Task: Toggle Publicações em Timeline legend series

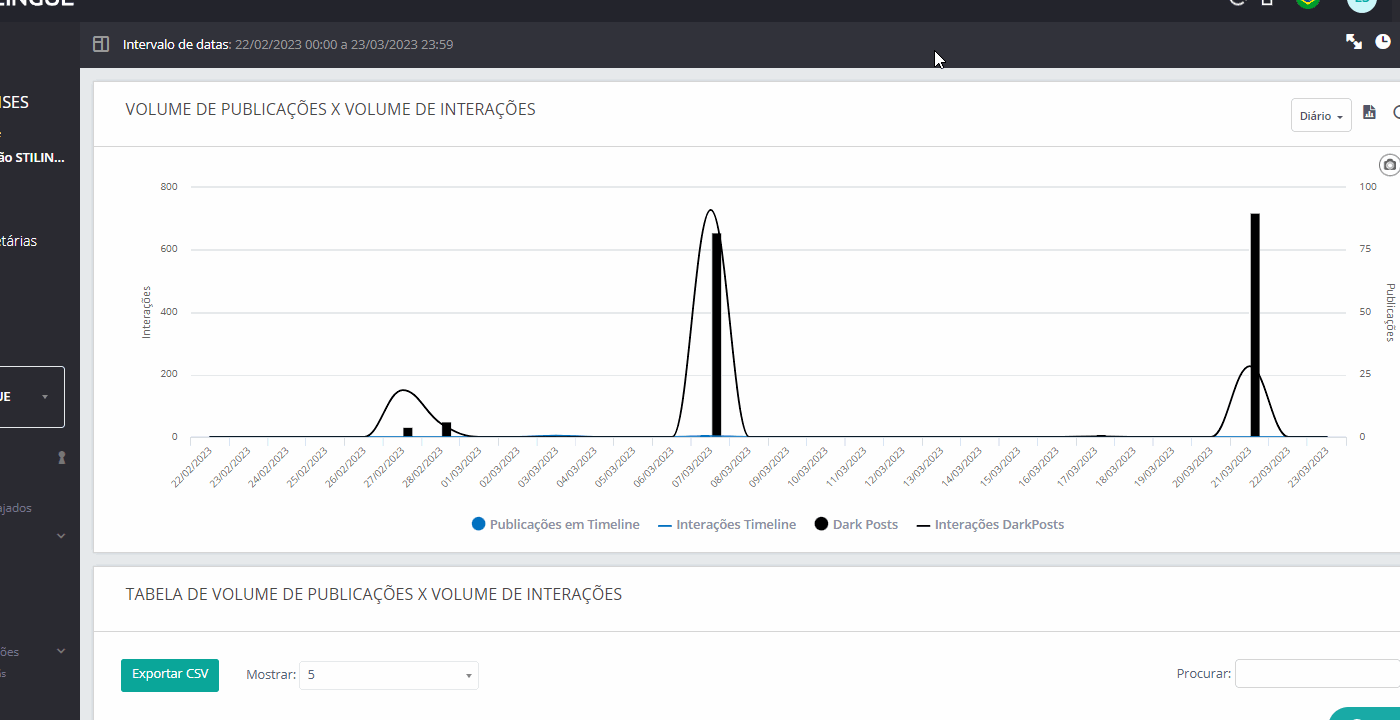Action: point(555,524)
